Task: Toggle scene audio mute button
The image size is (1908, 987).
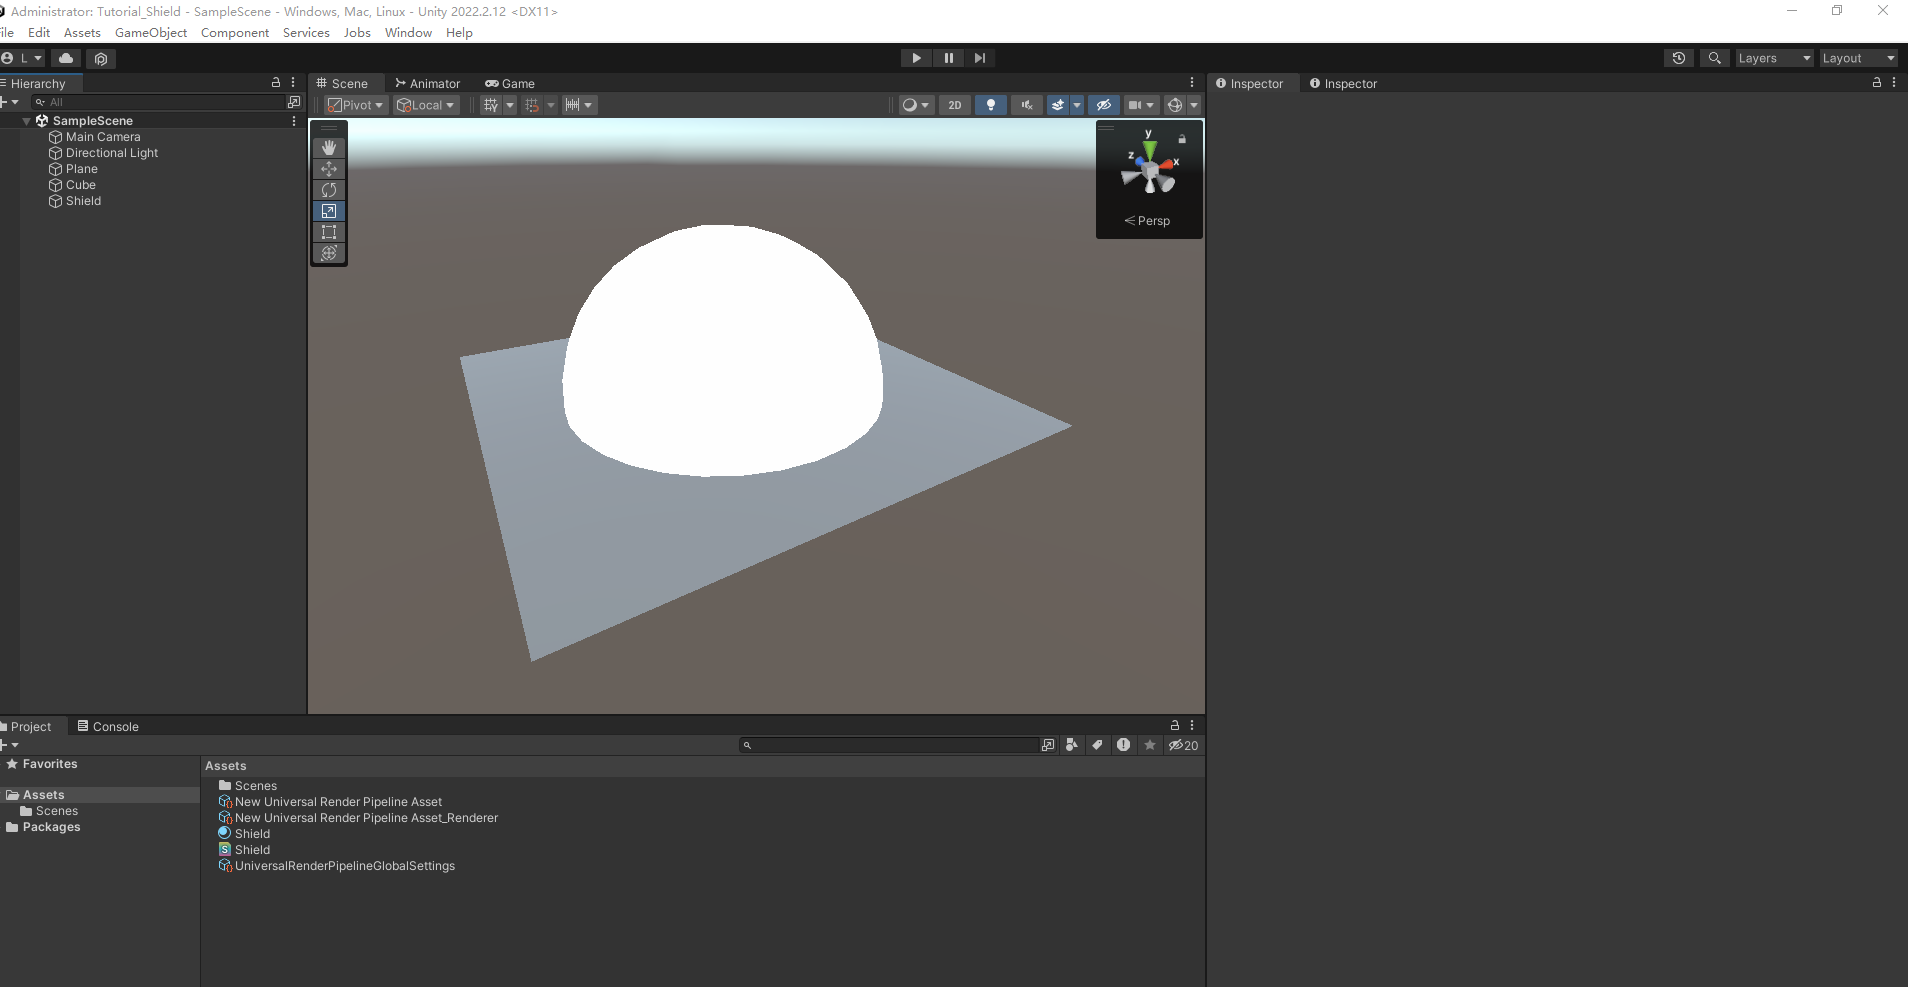Action: coord(1026,105)
